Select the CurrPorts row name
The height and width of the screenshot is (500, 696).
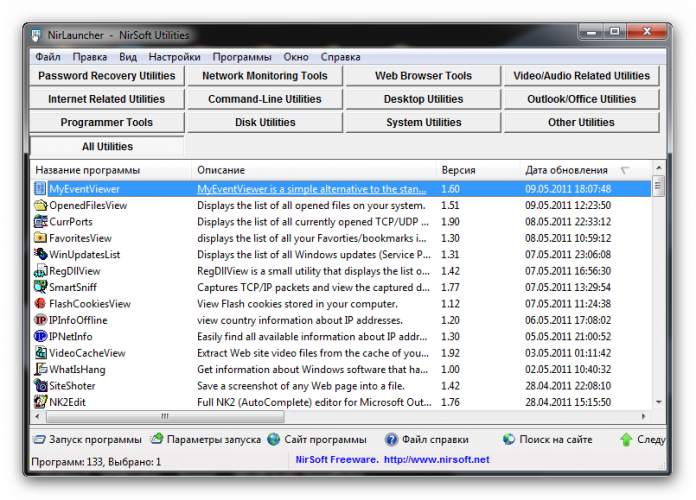coord(71,222)
